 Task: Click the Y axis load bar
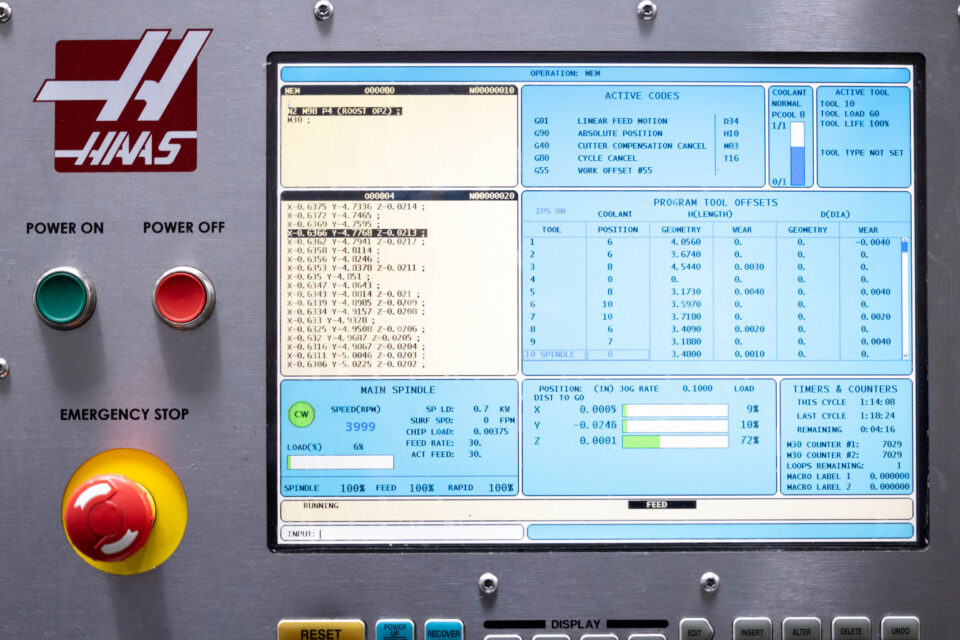675,426
